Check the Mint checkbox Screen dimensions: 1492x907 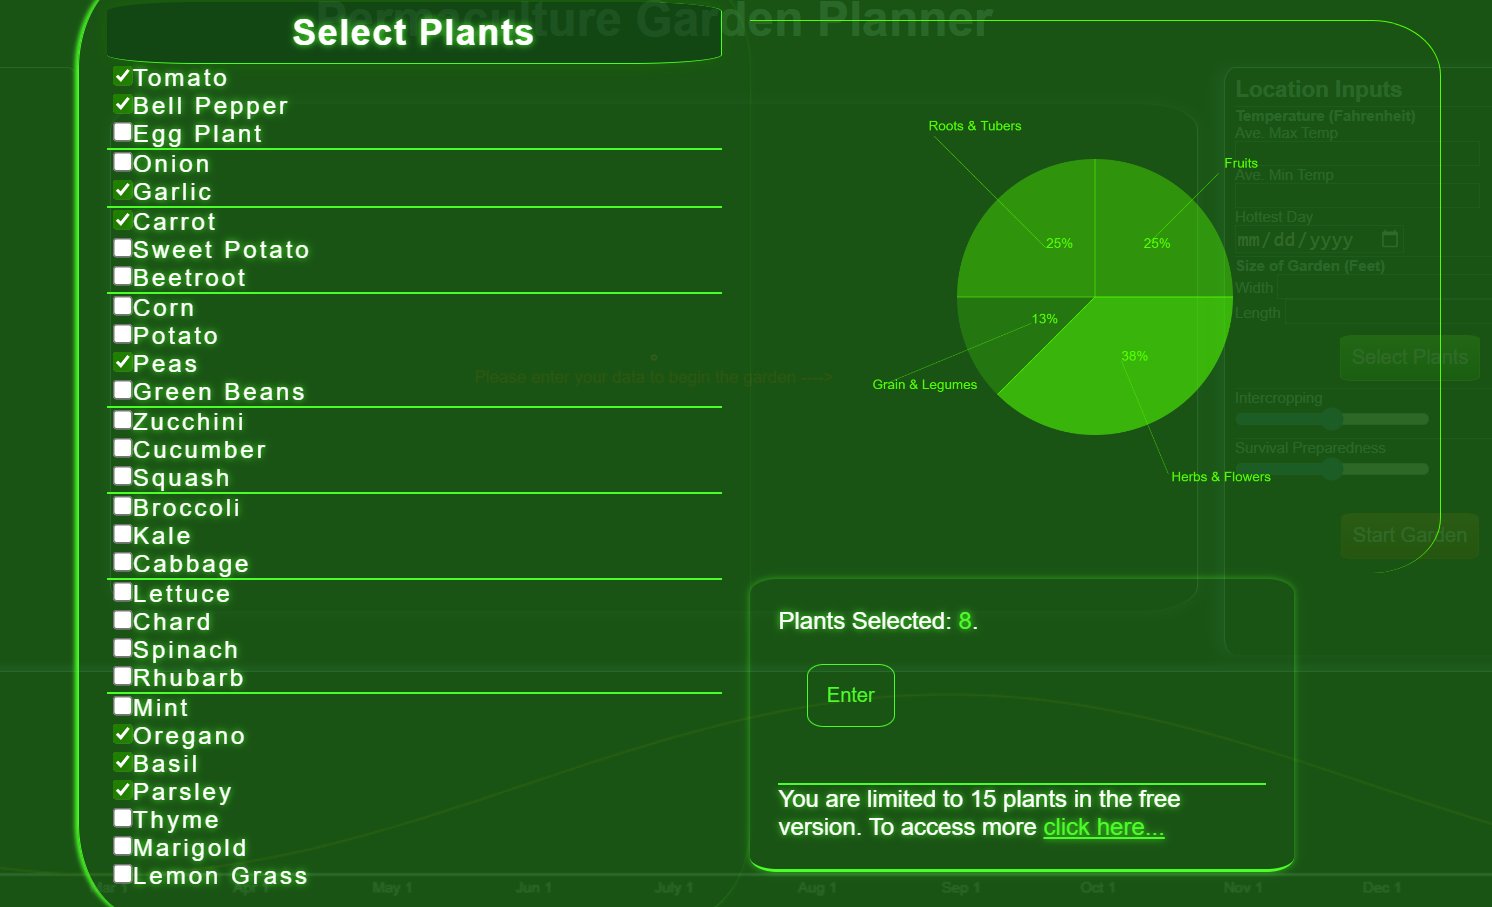123,706
